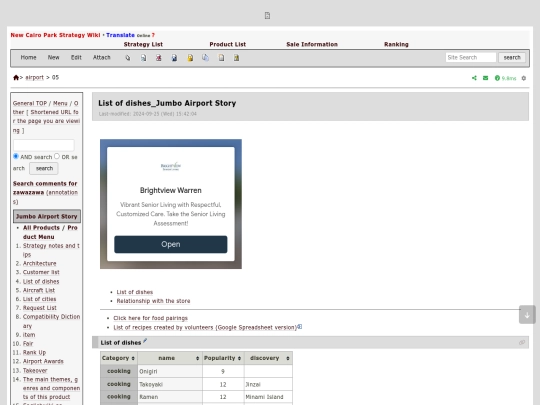Open Takeover in the sidebar

(x=35, y=371)
